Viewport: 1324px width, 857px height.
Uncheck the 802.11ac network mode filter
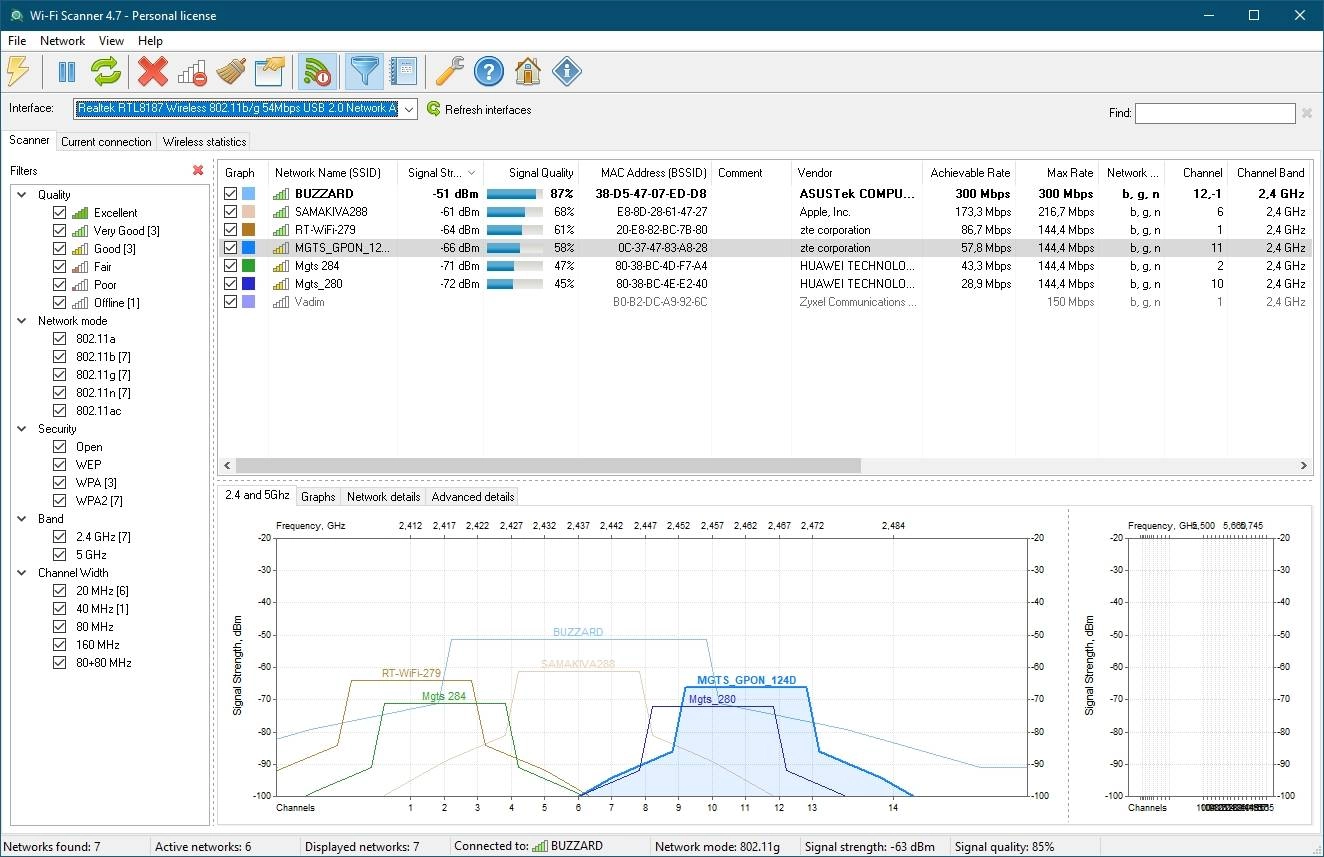(x=60, y=411)
